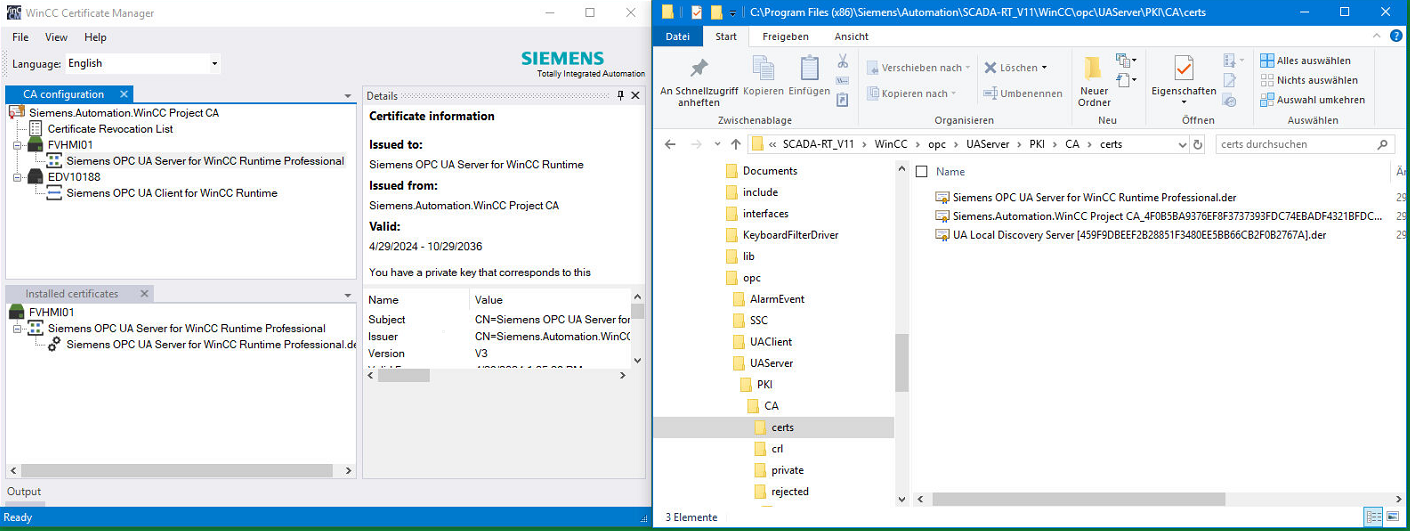
Task: Click the scissors cut icon in the ribbon
Action: pos(843,61)
